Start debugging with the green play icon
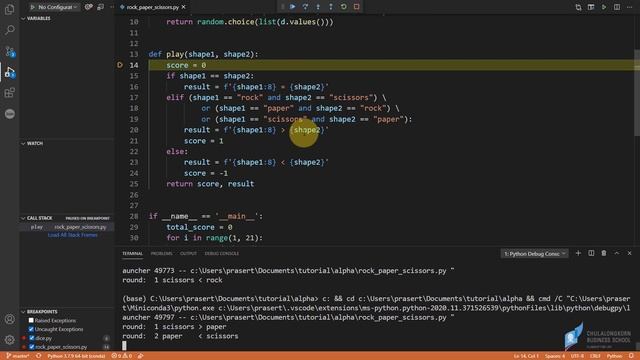This screenshot has width=640, height=360. coord(32,7)
